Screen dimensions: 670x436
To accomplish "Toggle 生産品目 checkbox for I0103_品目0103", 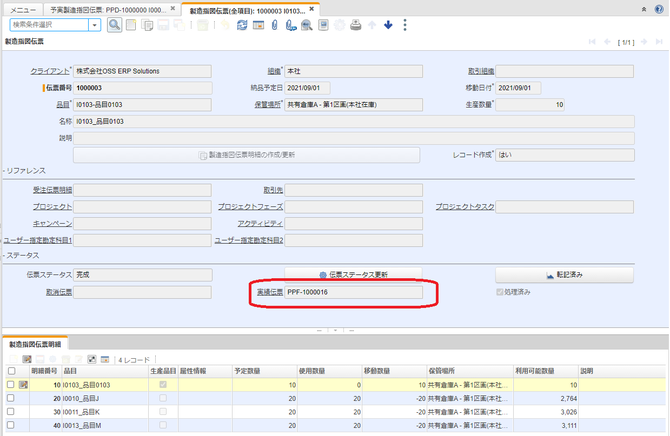I will coord(163,385).
